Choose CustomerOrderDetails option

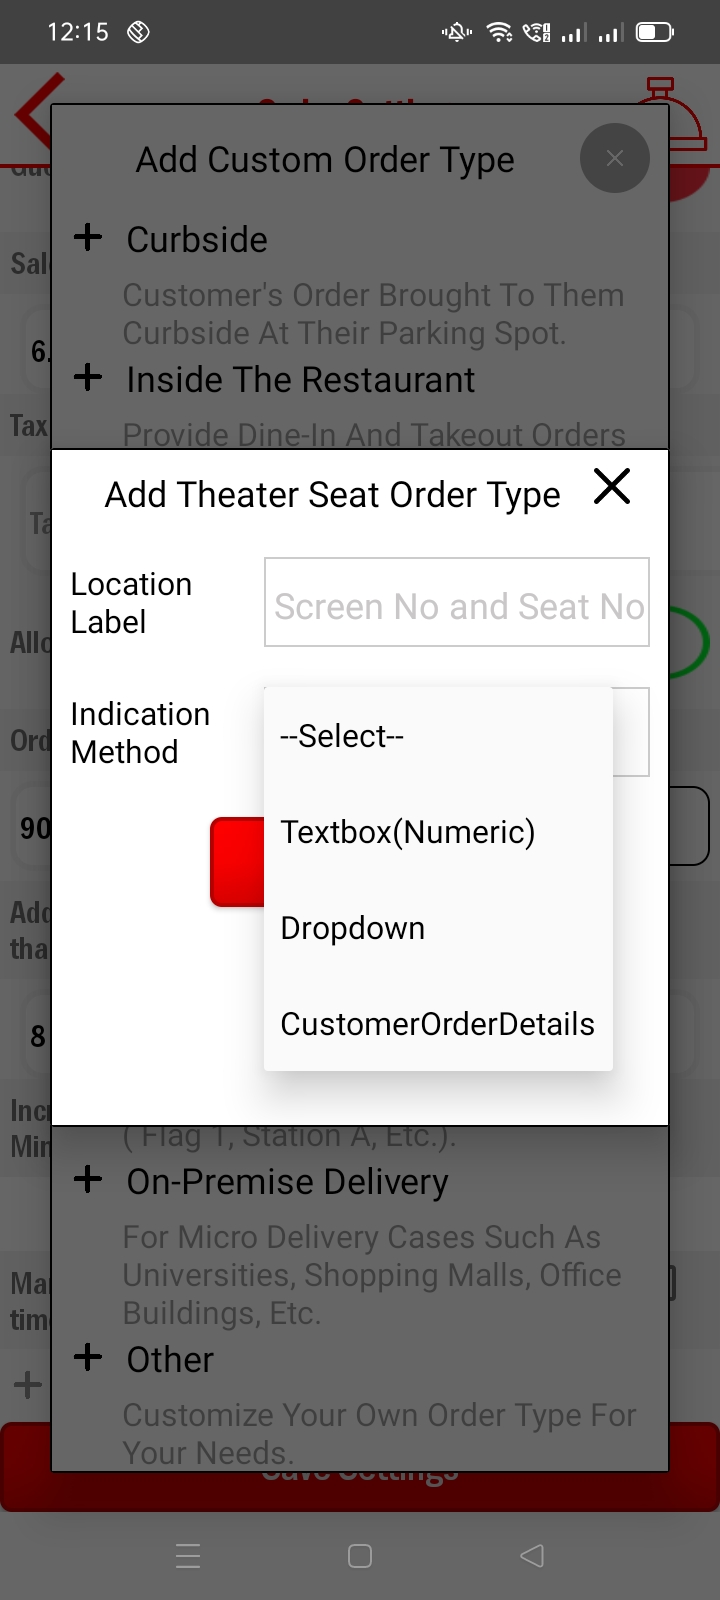437,1024
